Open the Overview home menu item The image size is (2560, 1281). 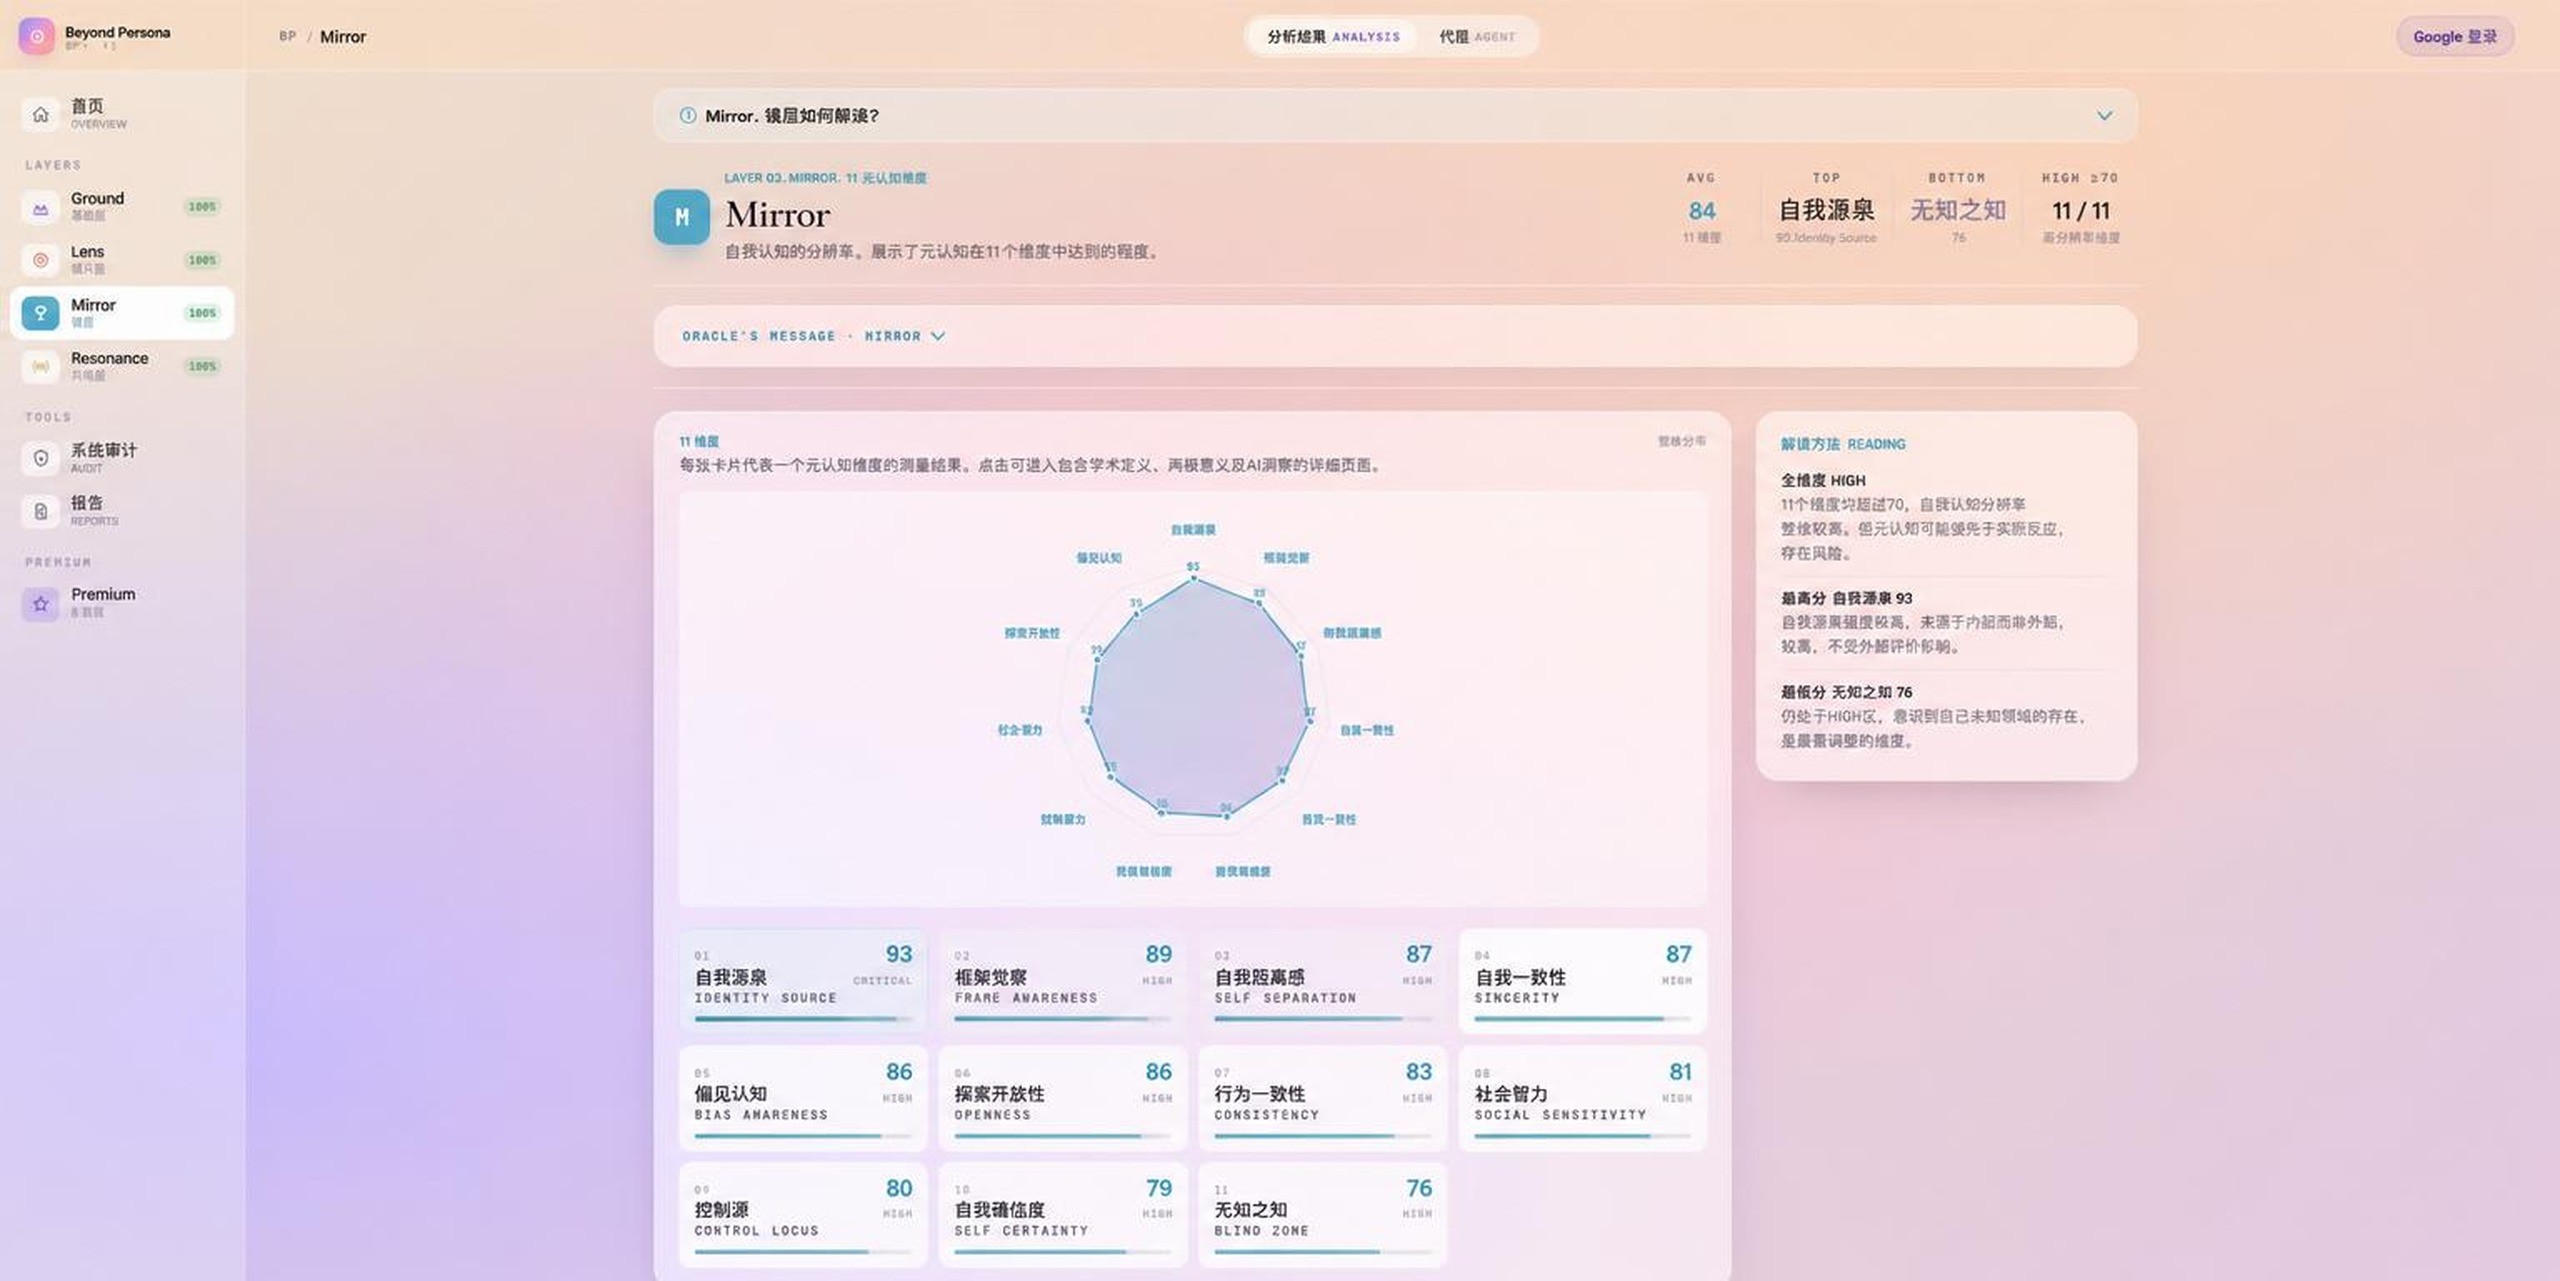tap(122, 114)
